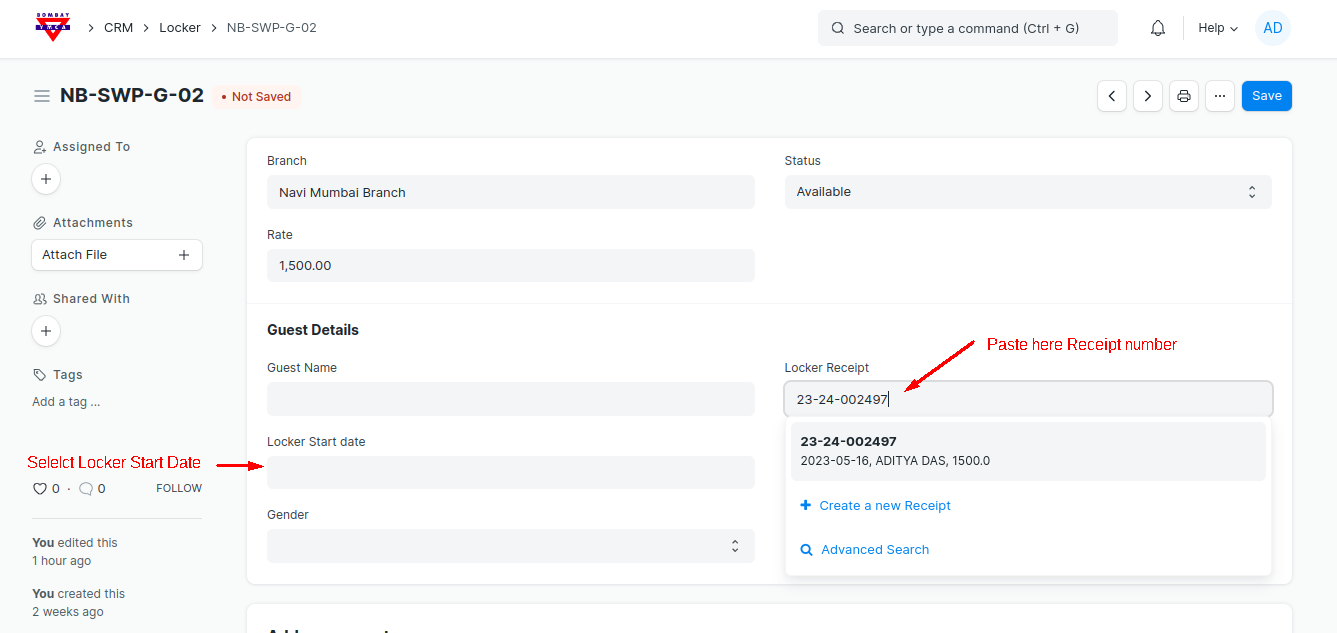Navigate to Locker breadcrumb

tap(180, 28)
